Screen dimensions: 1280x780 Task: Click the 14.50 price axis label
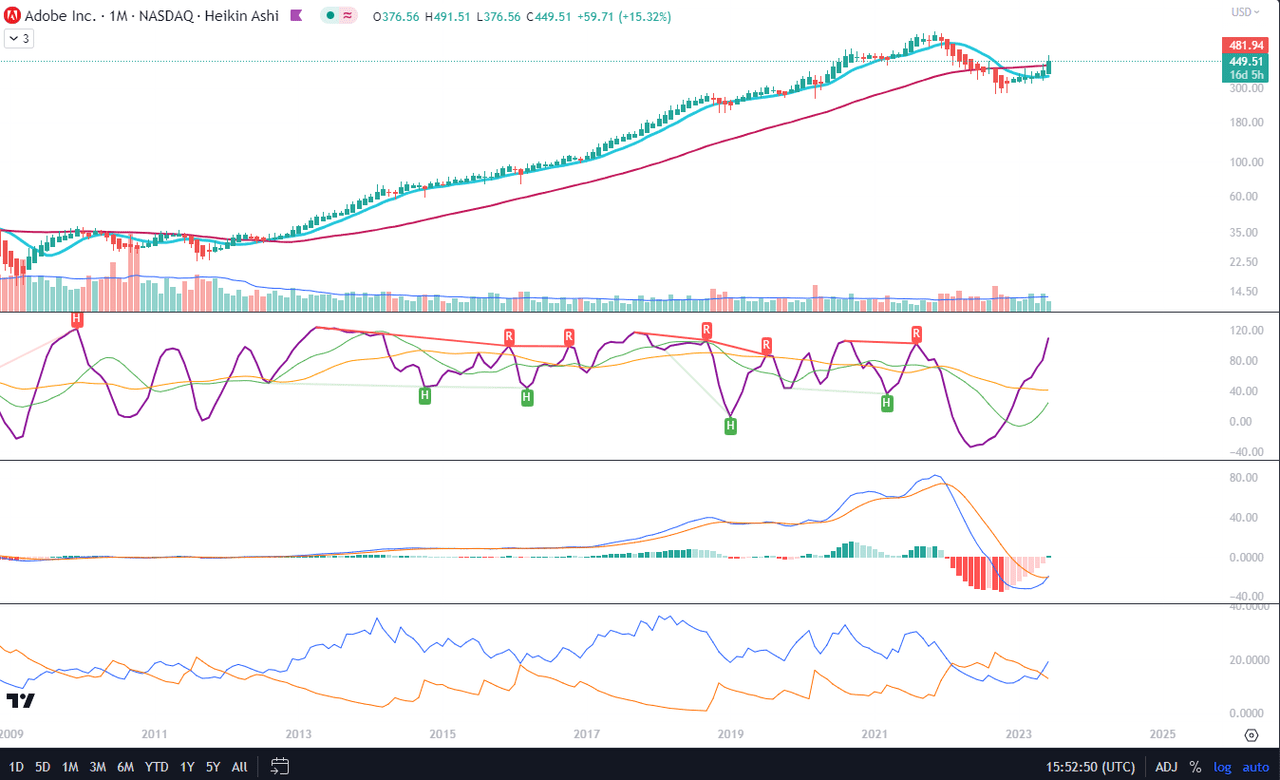point(1245,292)
